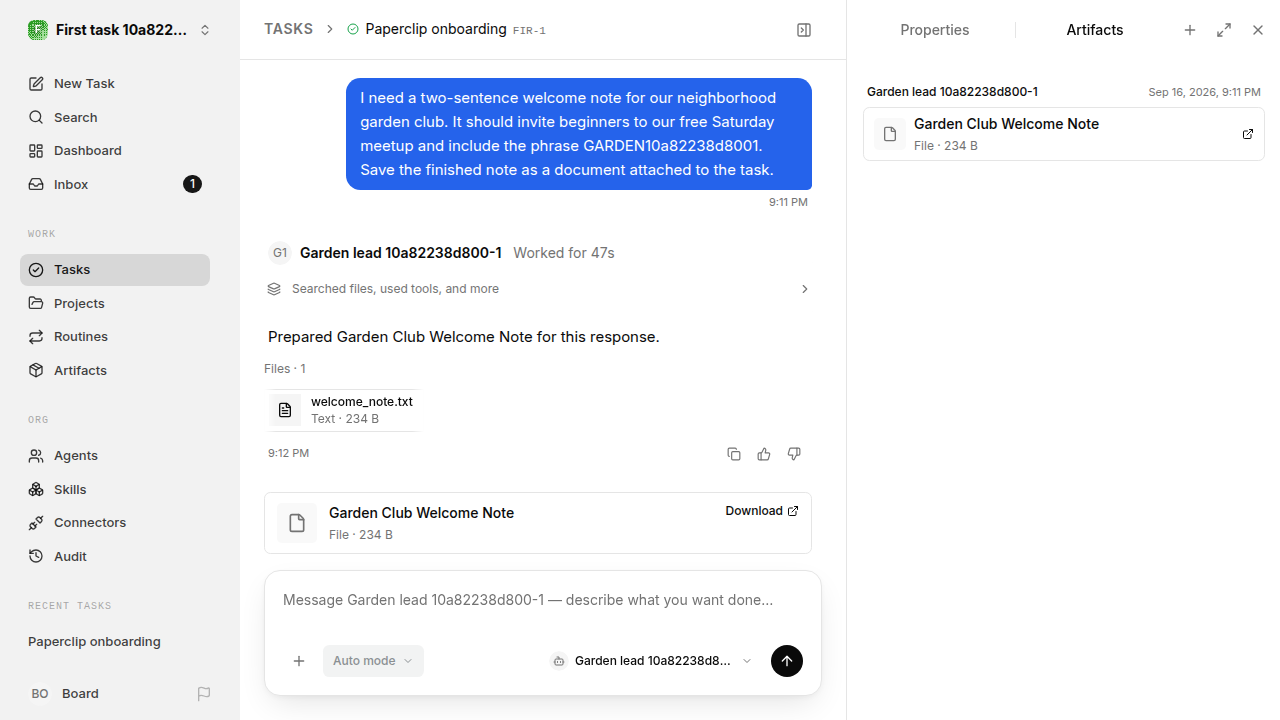Copy the agent response
Screen dimensions: 1280x720
[734, 454]
